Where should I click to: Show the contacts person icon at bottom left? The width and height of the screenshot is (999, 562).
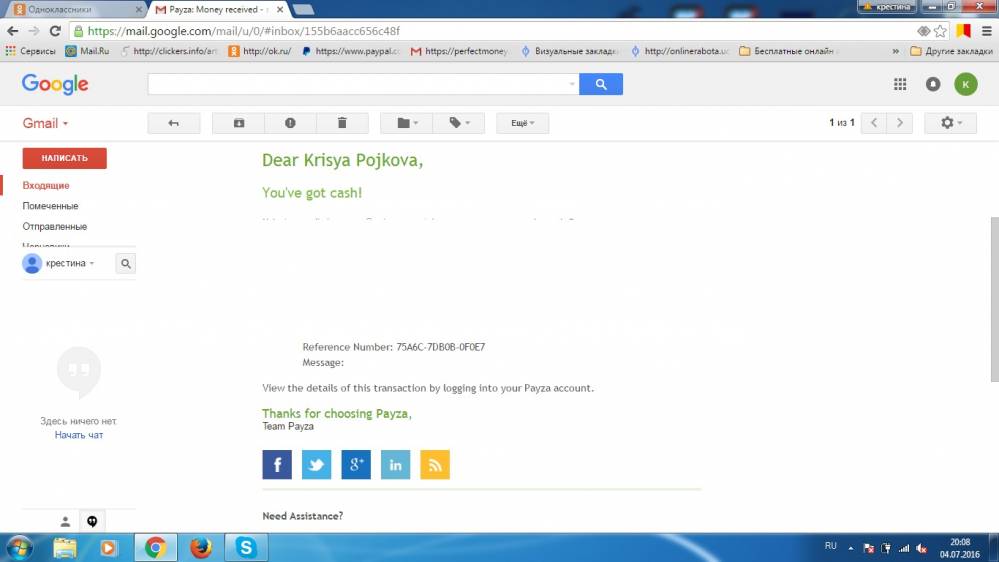pyautogui.click(x=65, y=522)
